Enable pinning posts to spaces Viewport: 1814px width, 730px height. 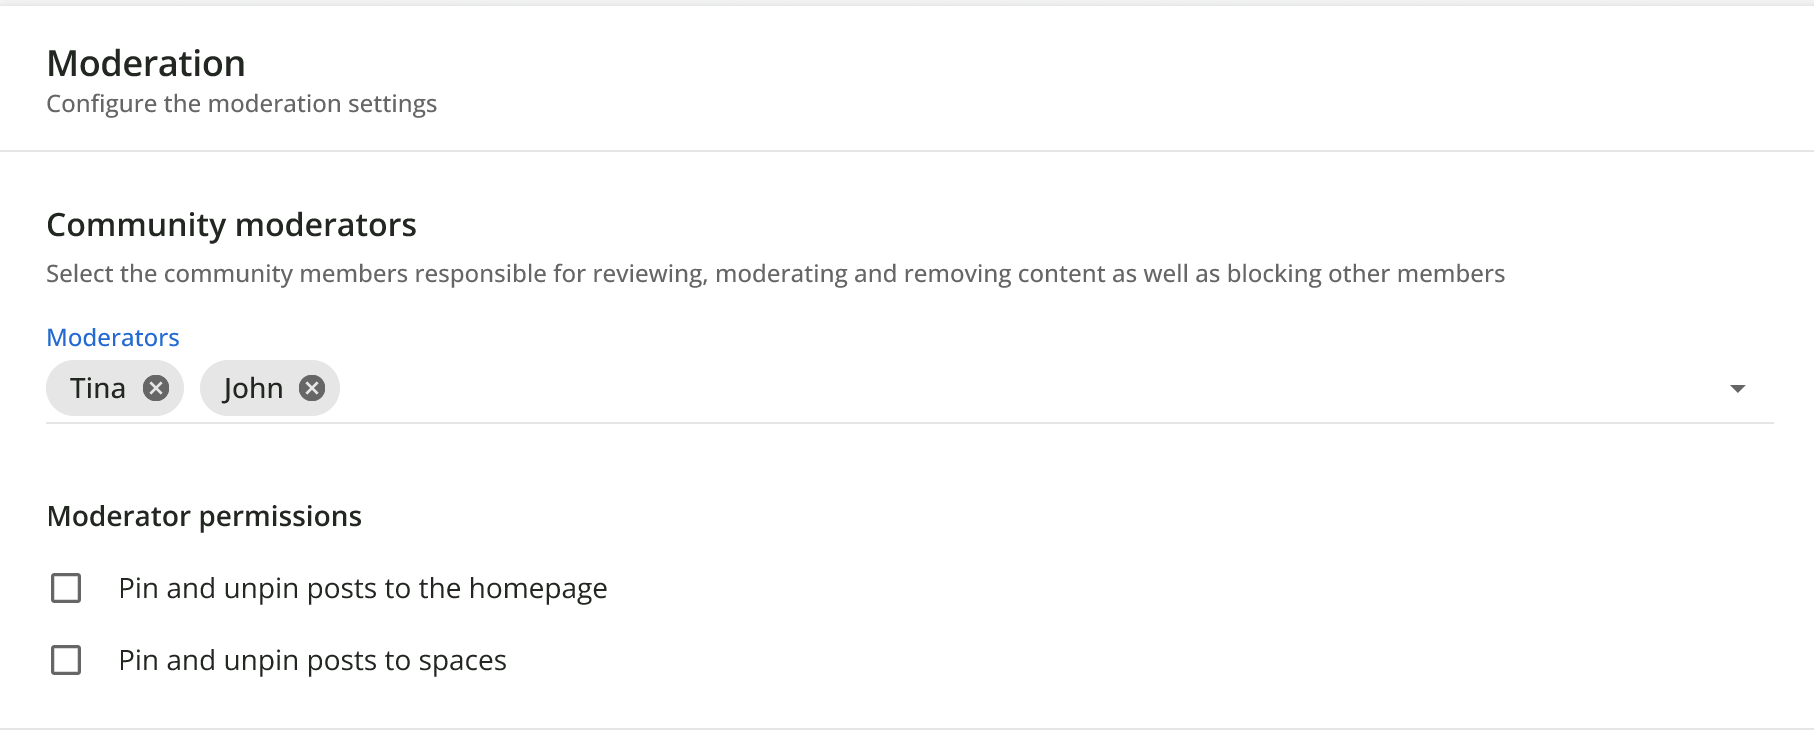[x=66, y=660]
